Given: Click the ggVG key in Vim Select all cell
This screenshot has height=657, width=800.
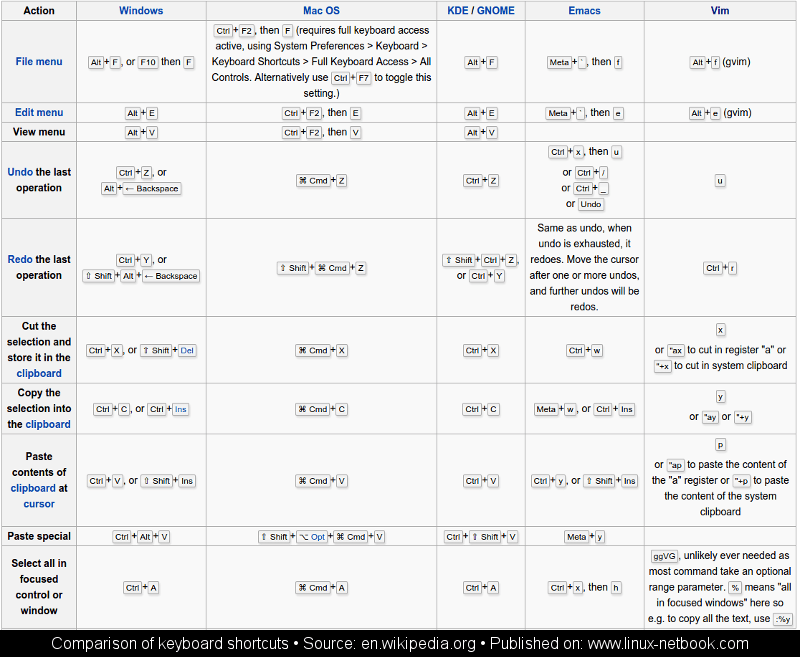Looking at the screenshot, I should (664, 556).
